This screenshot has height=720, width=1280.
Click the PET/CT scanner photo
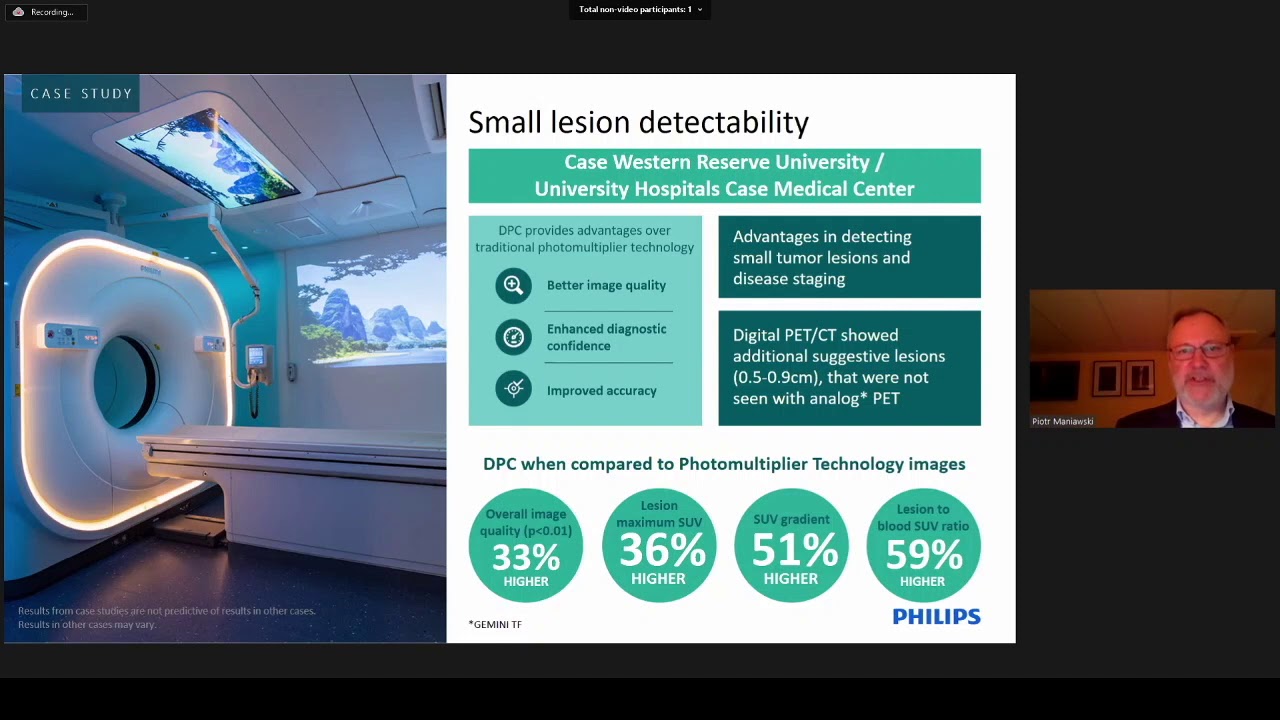click(x=225, y=358)
